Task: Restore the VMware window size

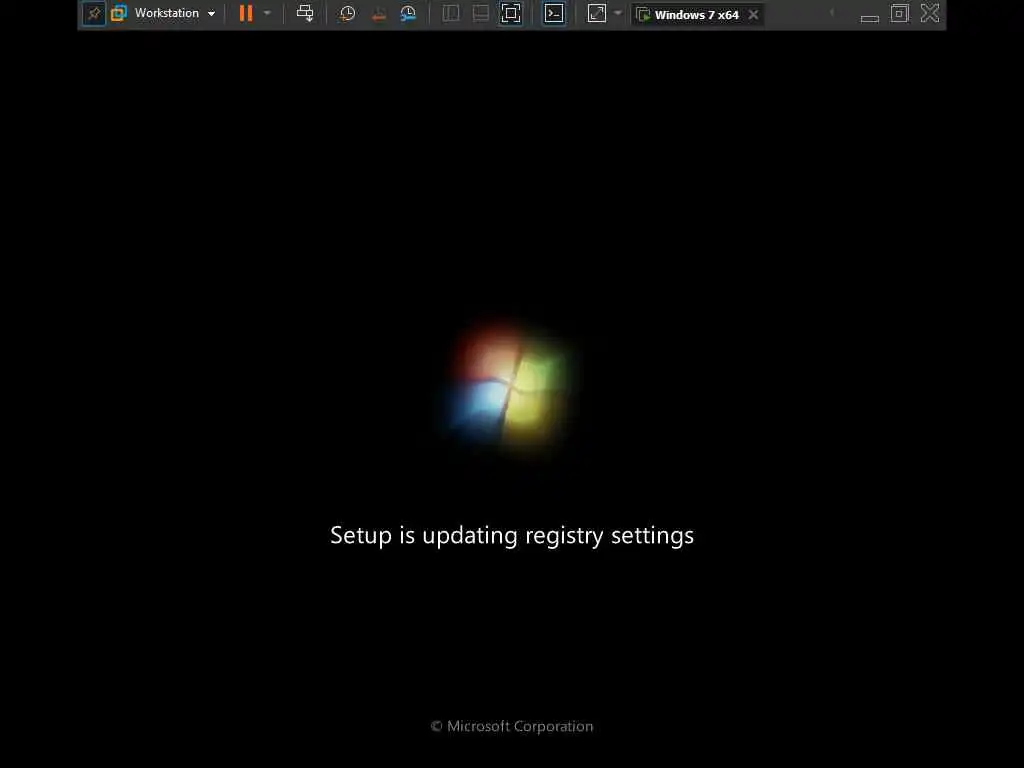Action: click(x=900, y=13)
